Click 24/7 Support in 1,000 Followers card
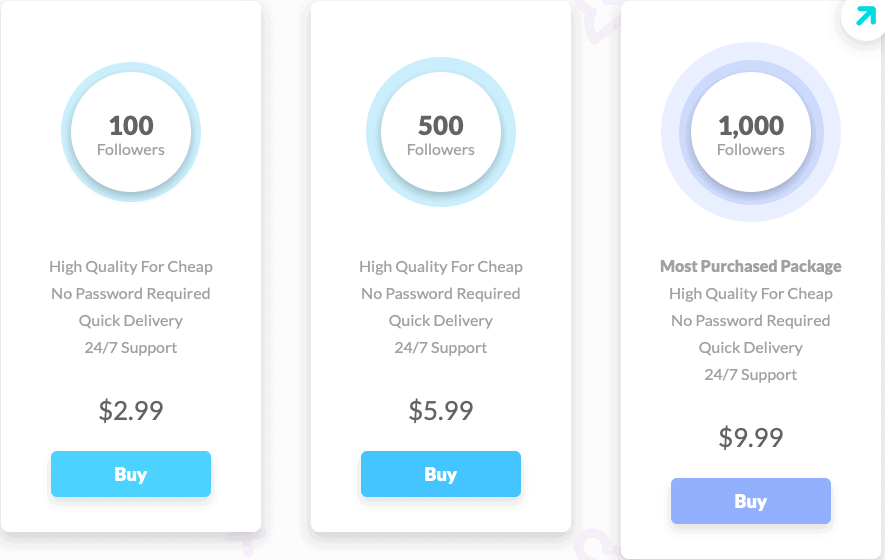Image resolution: width=885 pixels, height=560 pixels. [x=751, y=375]
